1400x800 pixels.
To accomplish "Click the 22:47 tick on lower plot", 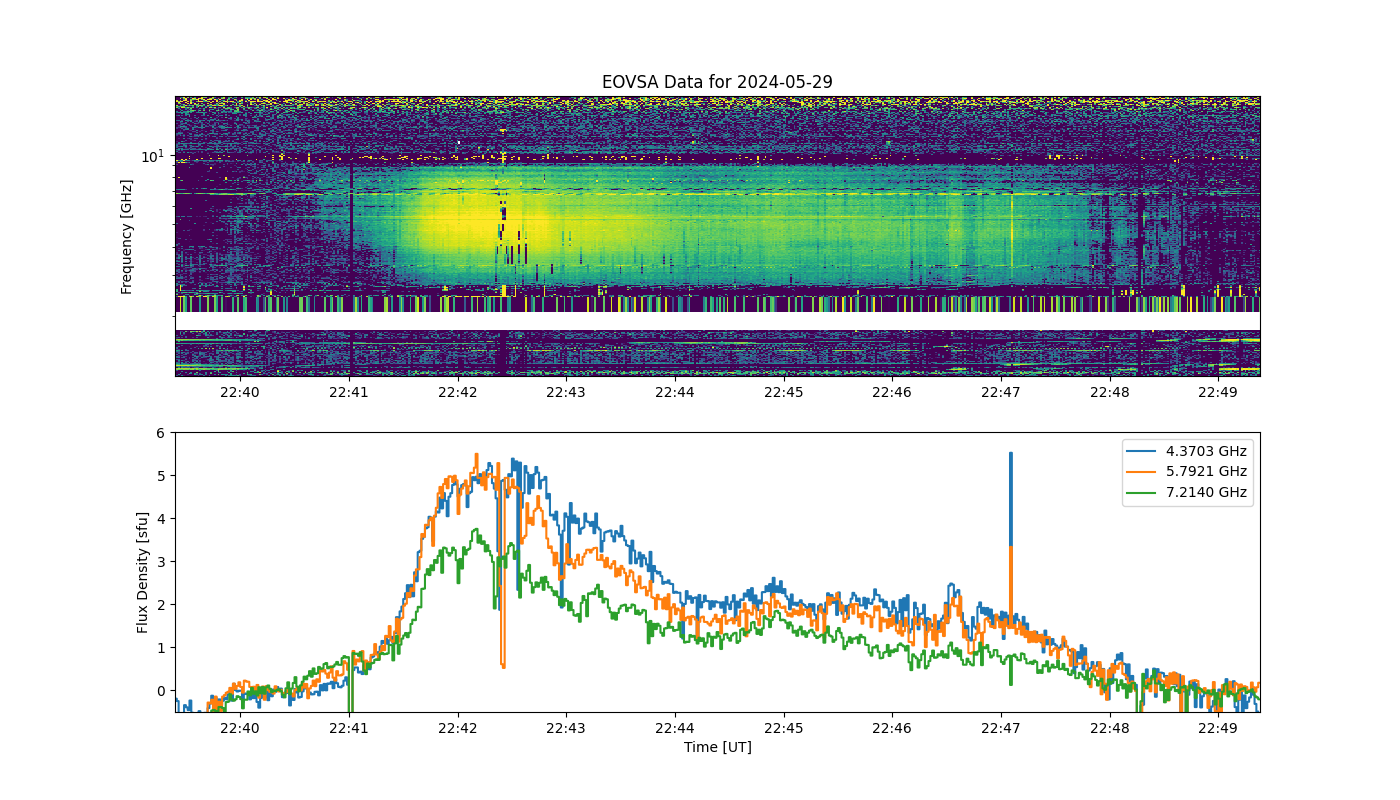I will point(1001,728).
